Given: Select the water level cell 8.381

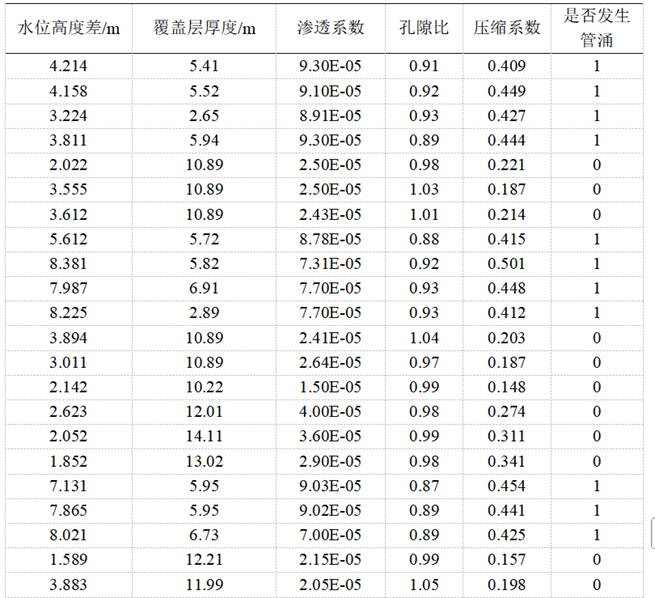Looking at the screenshot, I should point(69,264).
